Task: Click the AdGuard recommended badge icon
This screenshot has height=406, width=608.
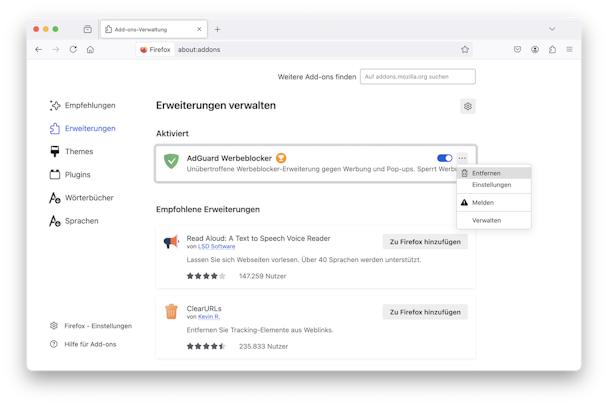Action: pos(281,158)
